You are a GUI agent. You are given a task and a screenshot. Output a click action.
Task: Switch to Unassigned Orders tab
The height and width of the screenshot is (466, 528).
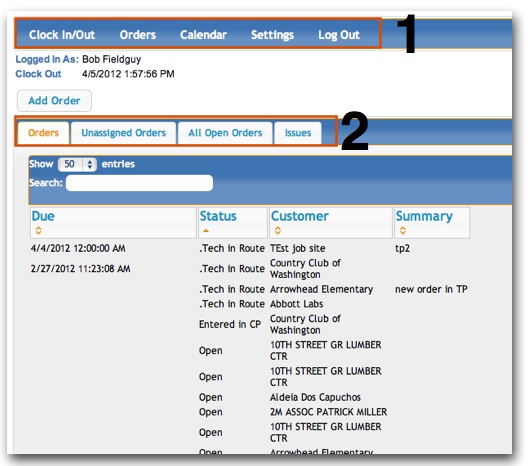(124, 133)
